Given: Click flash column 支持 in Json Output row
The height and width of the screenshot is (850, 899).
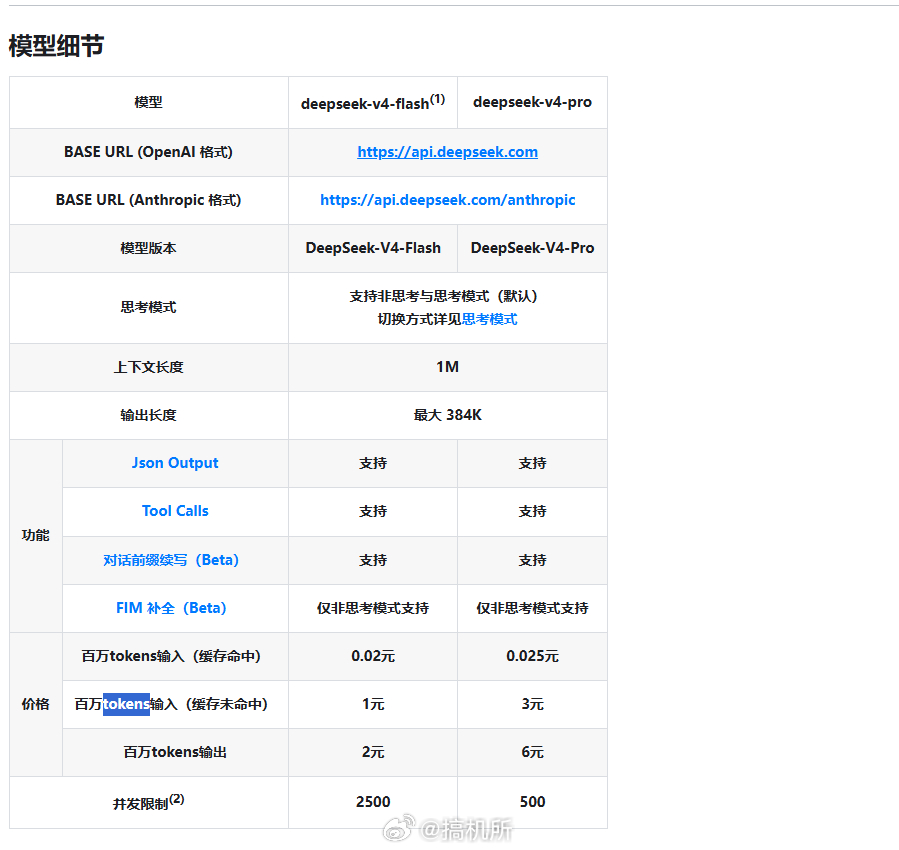Looking at the screenshot, I should pos(373,463).
